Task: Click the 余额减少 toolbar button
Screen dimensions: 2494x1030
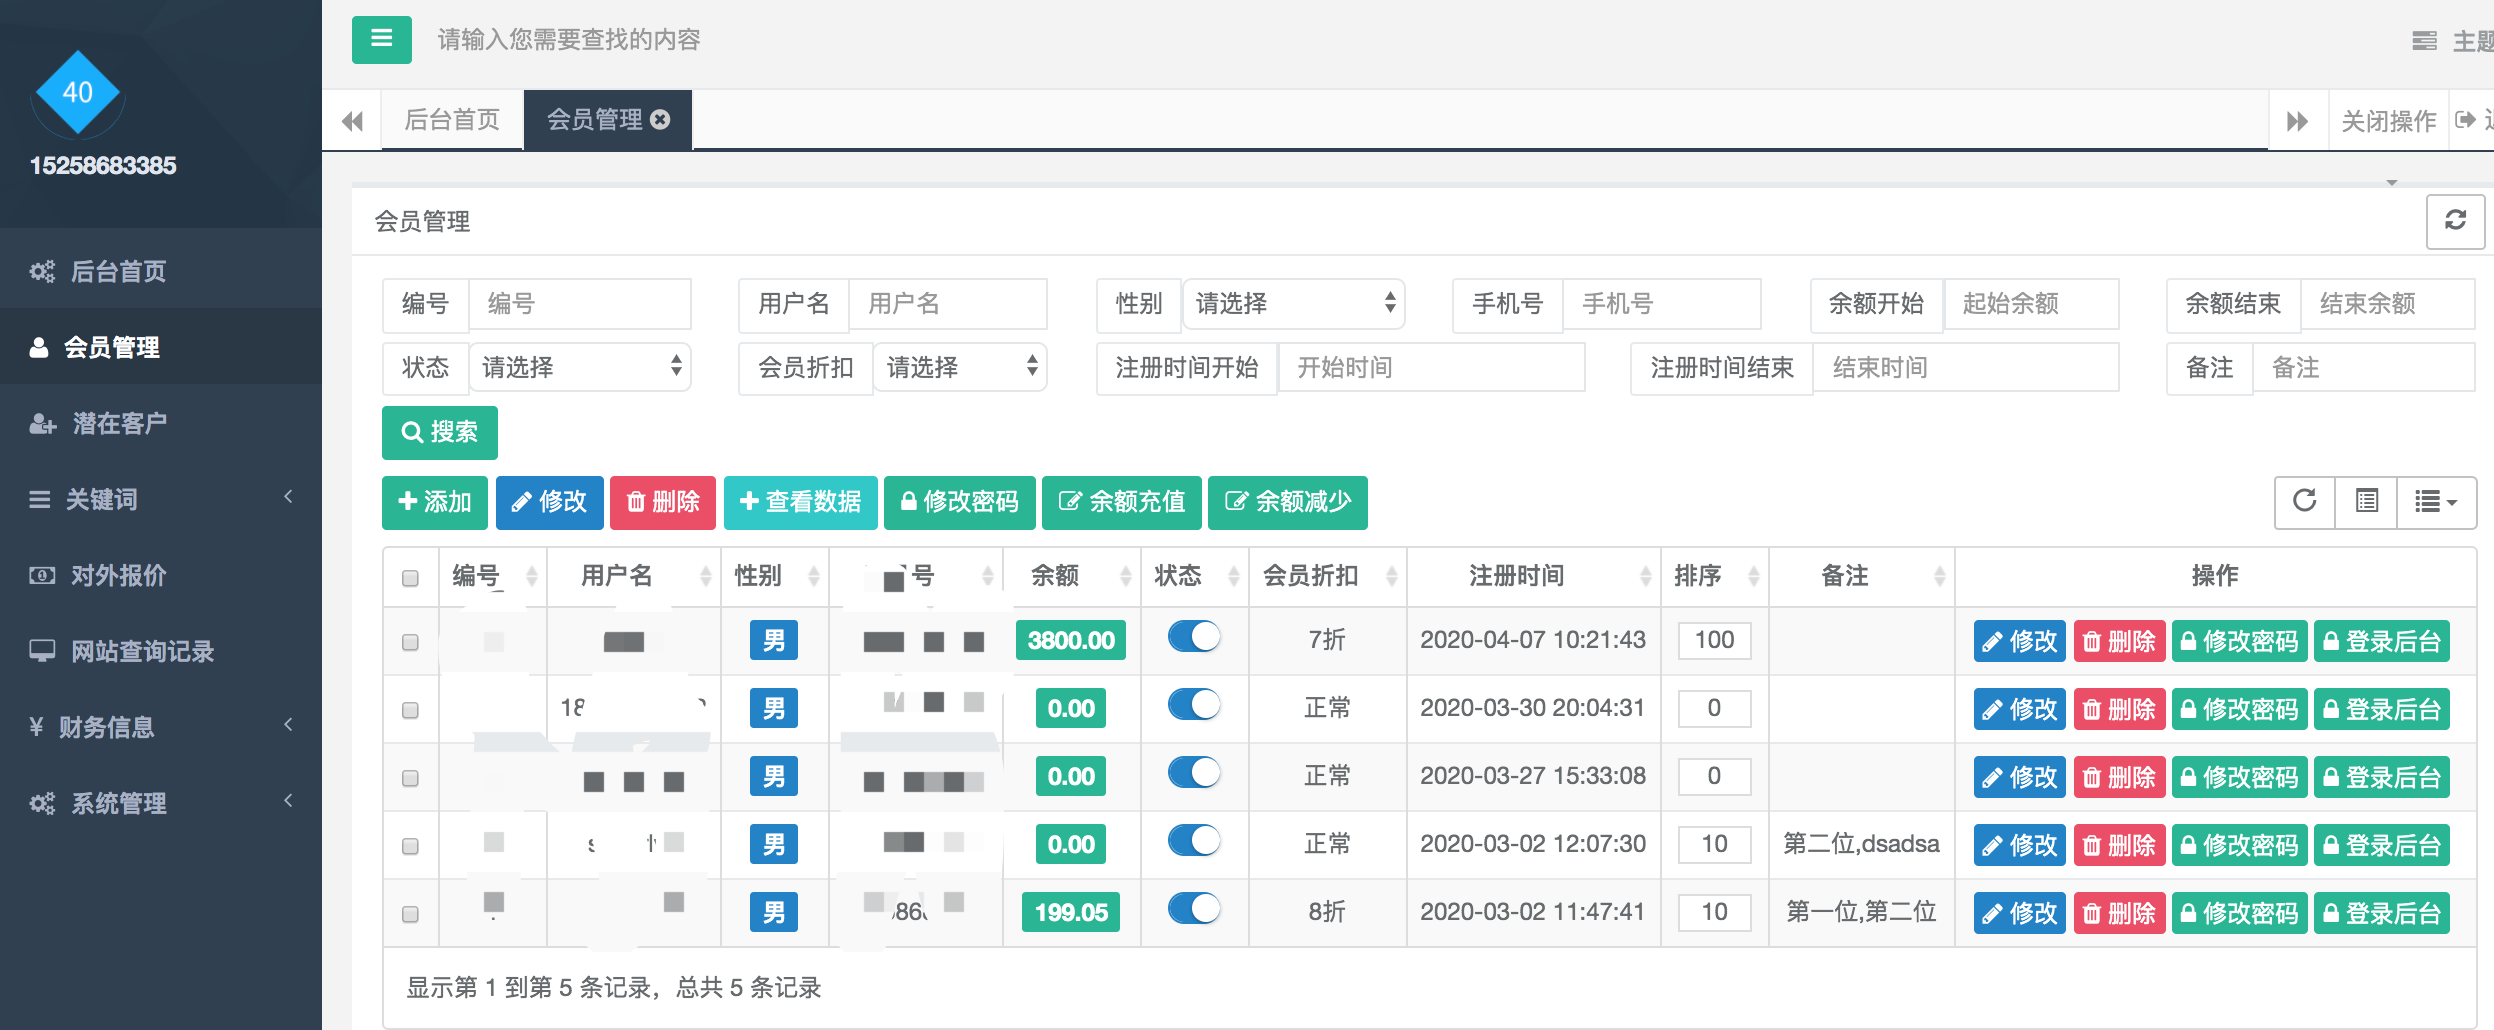Action: coord(1287,502)
